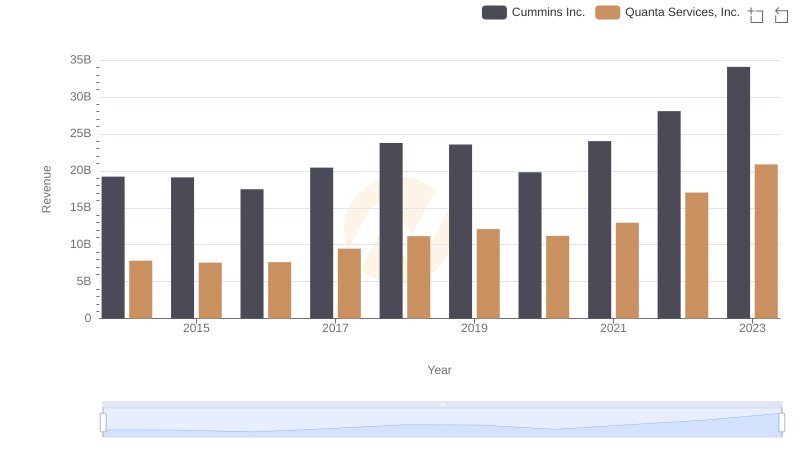The image size is (800, 461).
Task: Click the Cummins bar for 2015
Action: click(183, 248)
